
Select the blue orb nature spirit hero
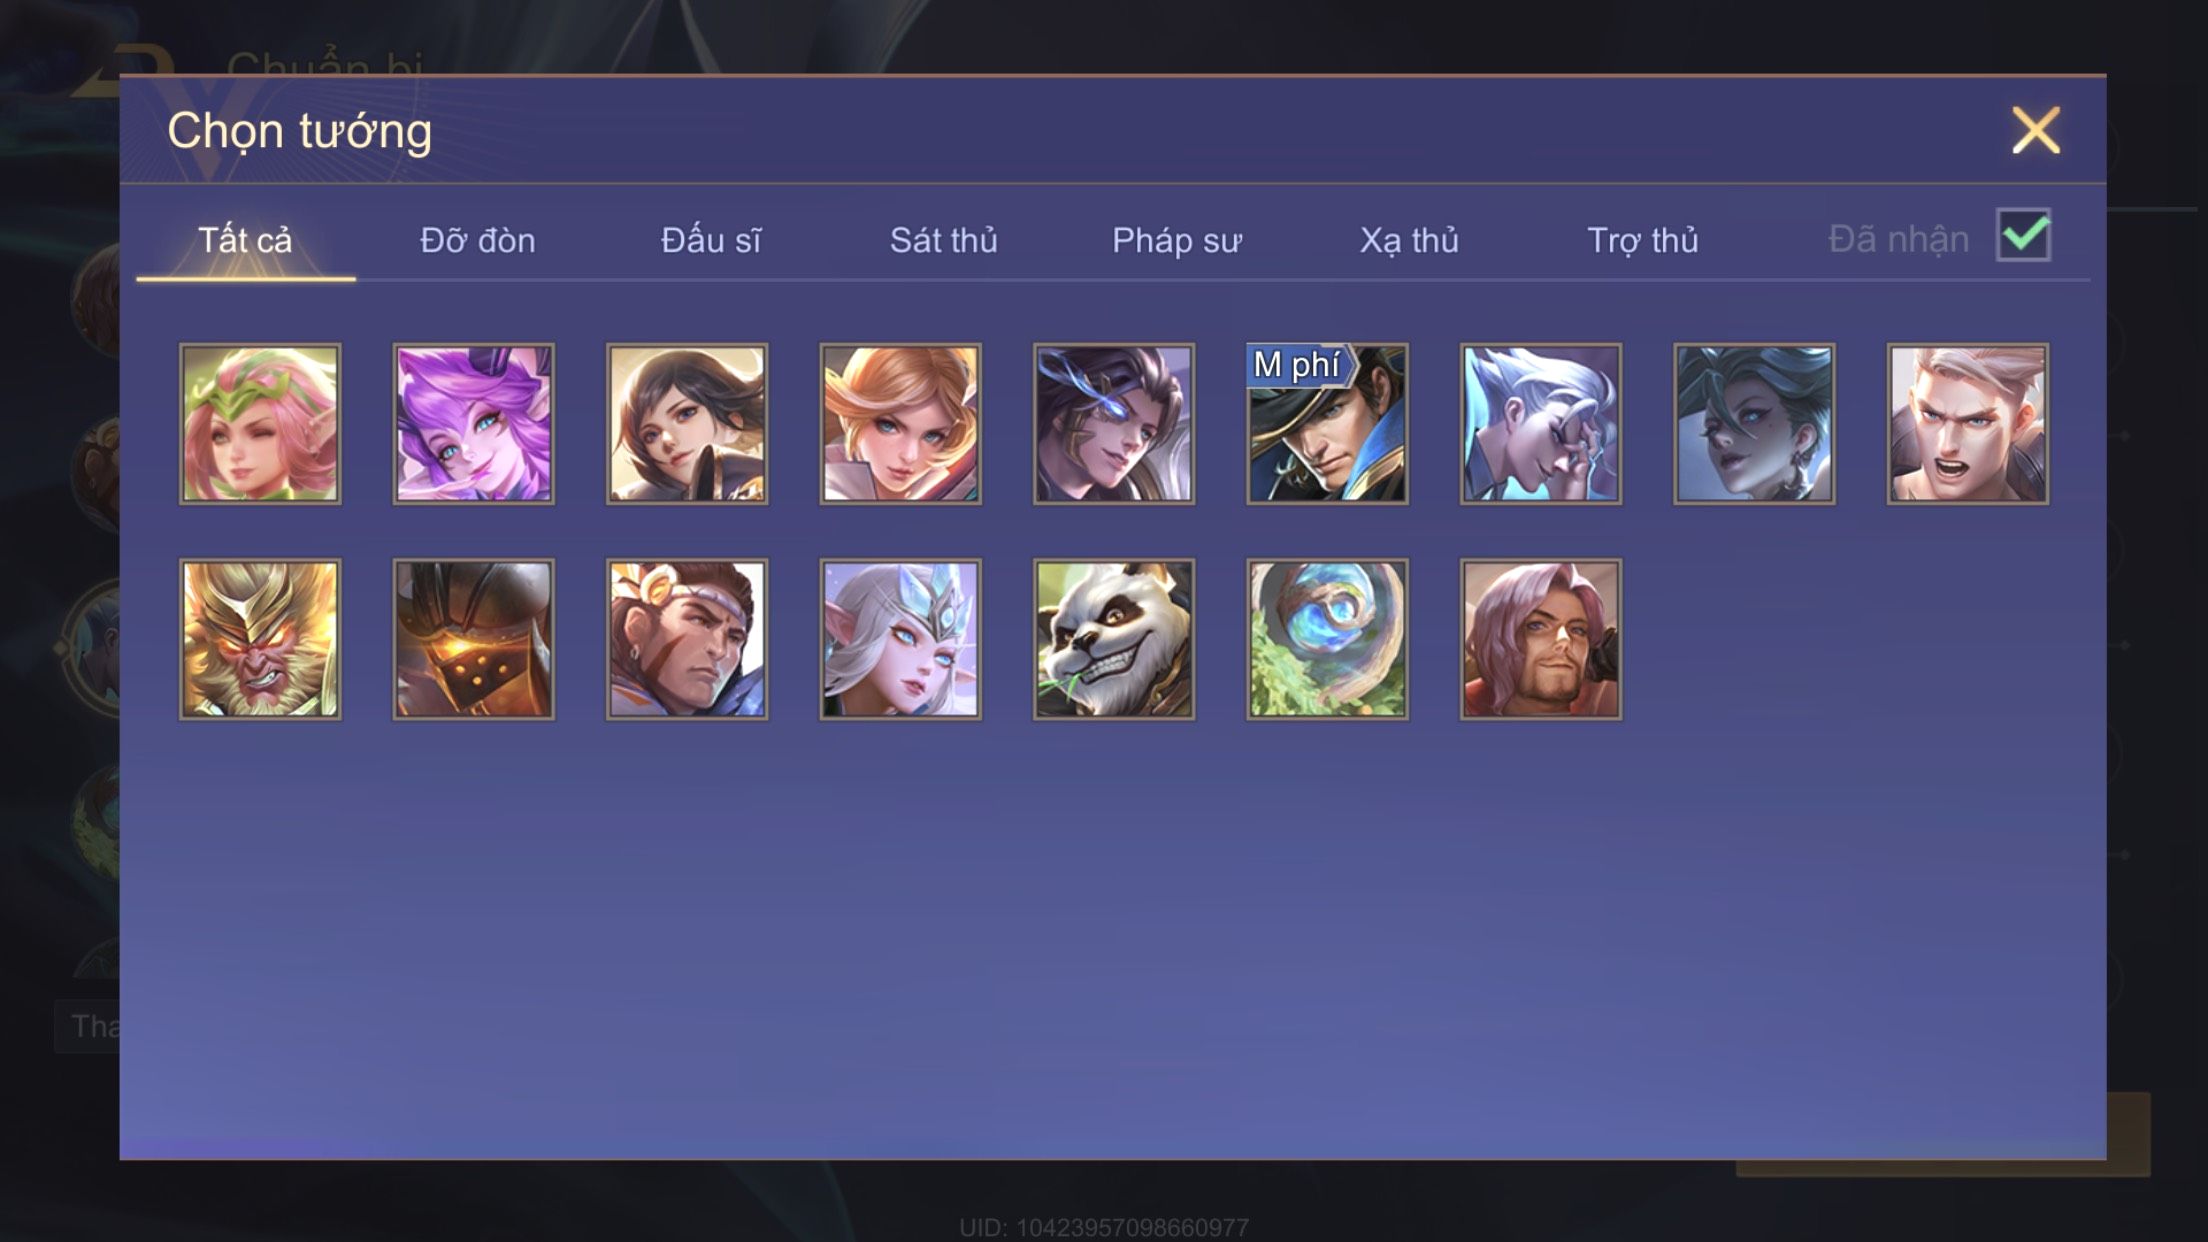1327,639
